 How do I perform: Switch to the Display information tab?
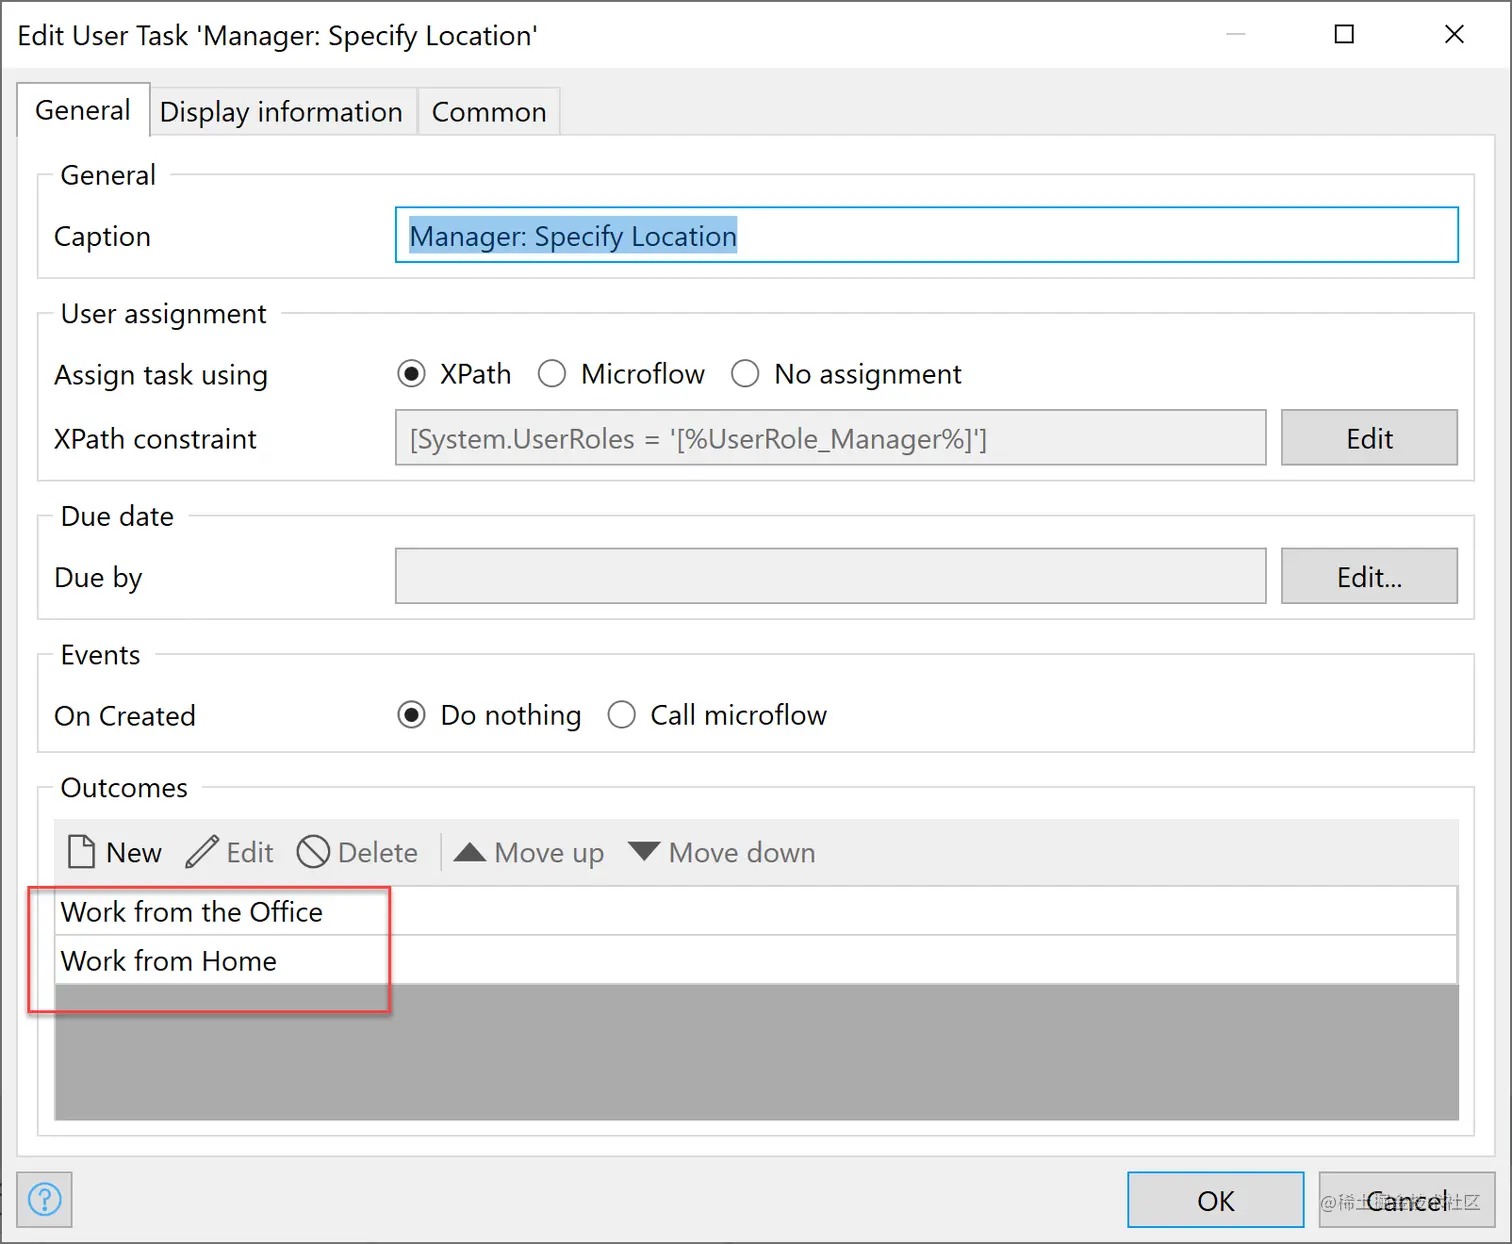click(281, 112)
